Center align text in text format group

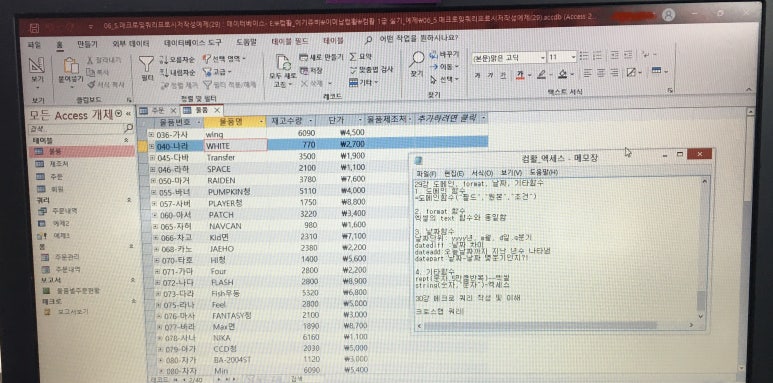click(601, 73)
